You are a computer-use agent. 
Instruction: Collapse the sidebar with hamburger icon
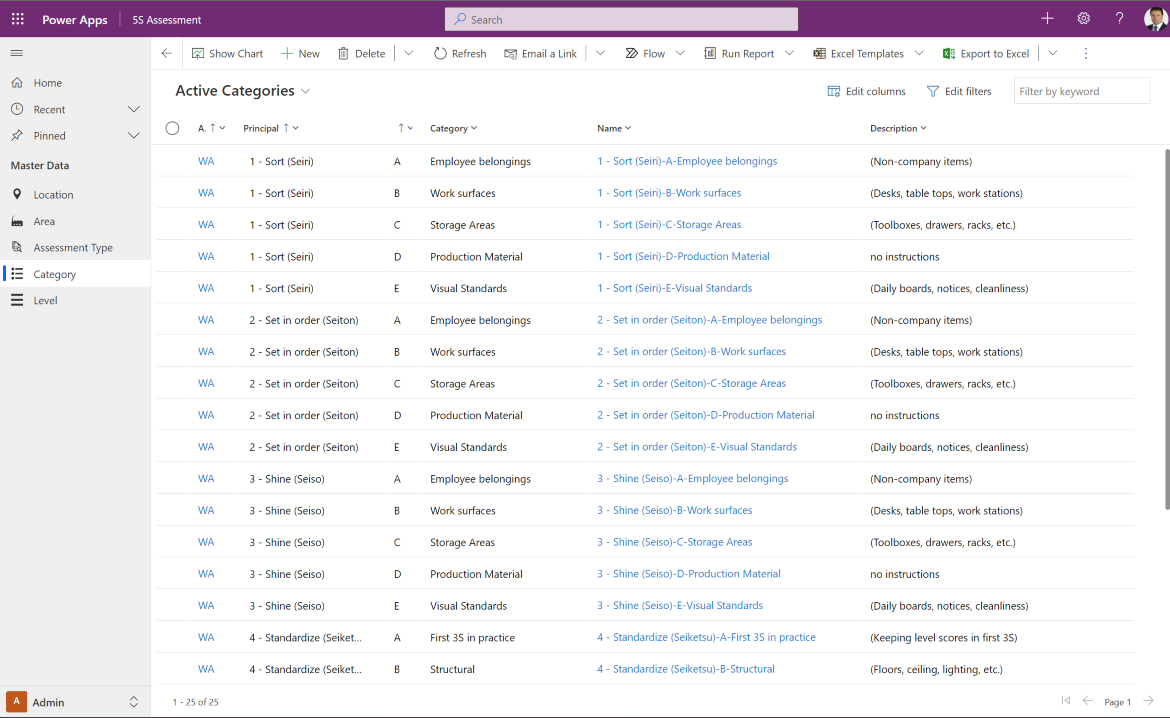pyautogui.click(x=16, y=53)
